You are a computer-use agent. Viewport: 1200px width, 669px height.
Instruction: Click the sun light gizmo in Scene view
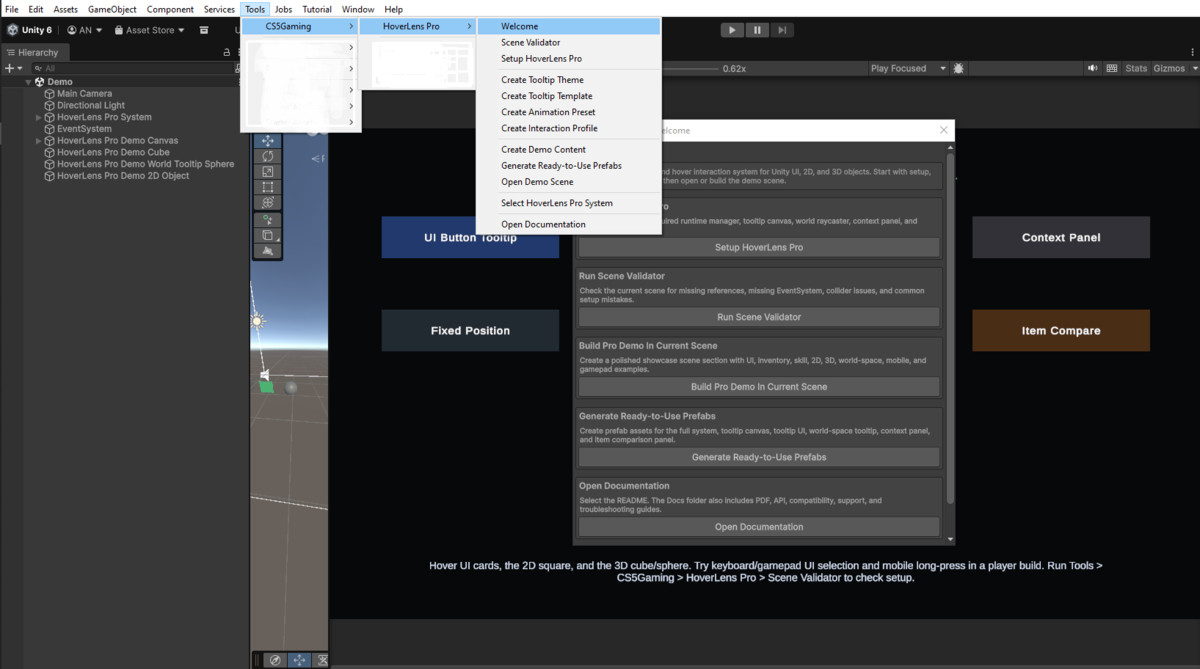tap(258, 321)
